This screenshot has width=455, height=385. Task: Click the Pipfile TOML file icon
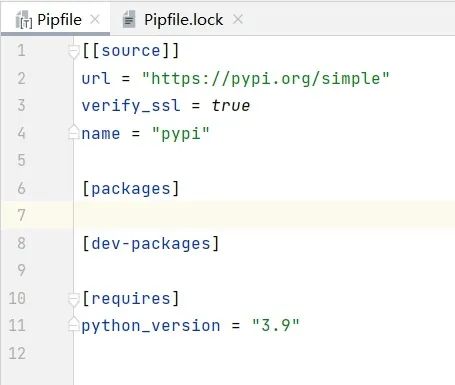click(24, 20)
